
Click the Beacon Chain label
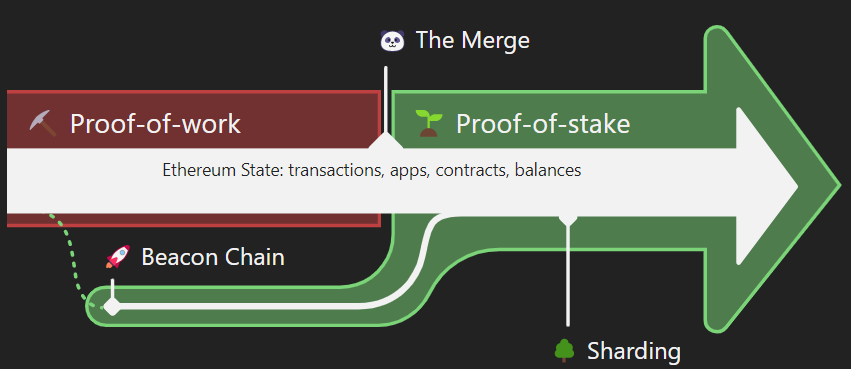tap(213, 257)
